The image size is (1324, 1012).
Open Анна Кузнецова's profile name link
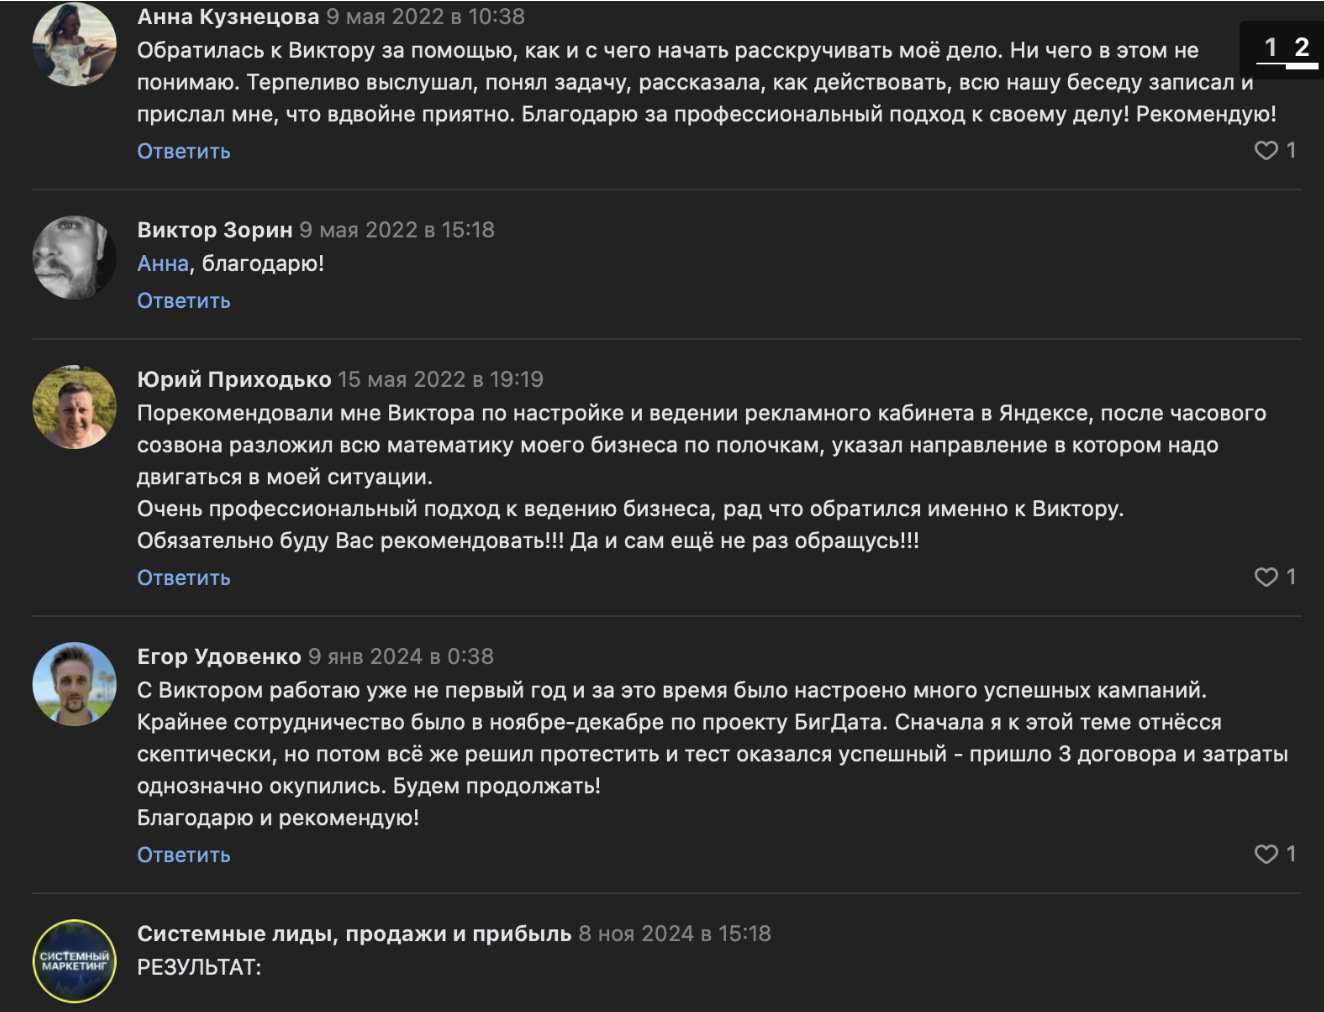(x=228, y=17)
